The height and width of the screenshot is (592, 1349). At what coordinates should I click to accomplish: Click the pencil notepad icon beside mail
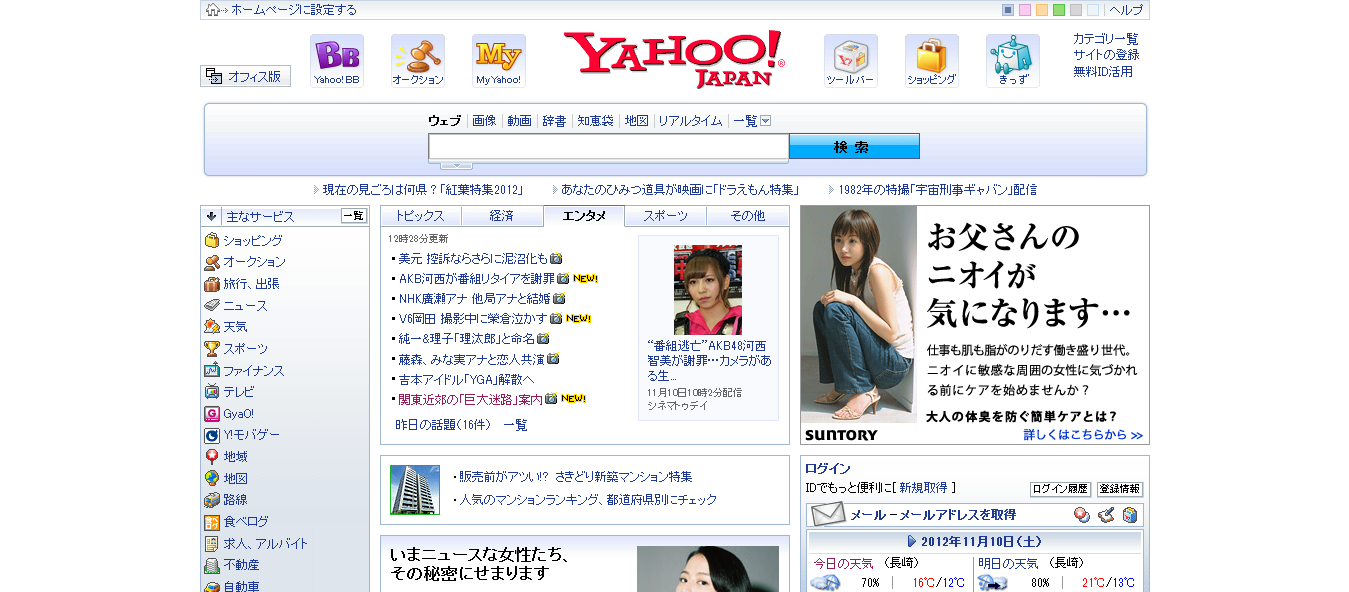(1106, 515)
